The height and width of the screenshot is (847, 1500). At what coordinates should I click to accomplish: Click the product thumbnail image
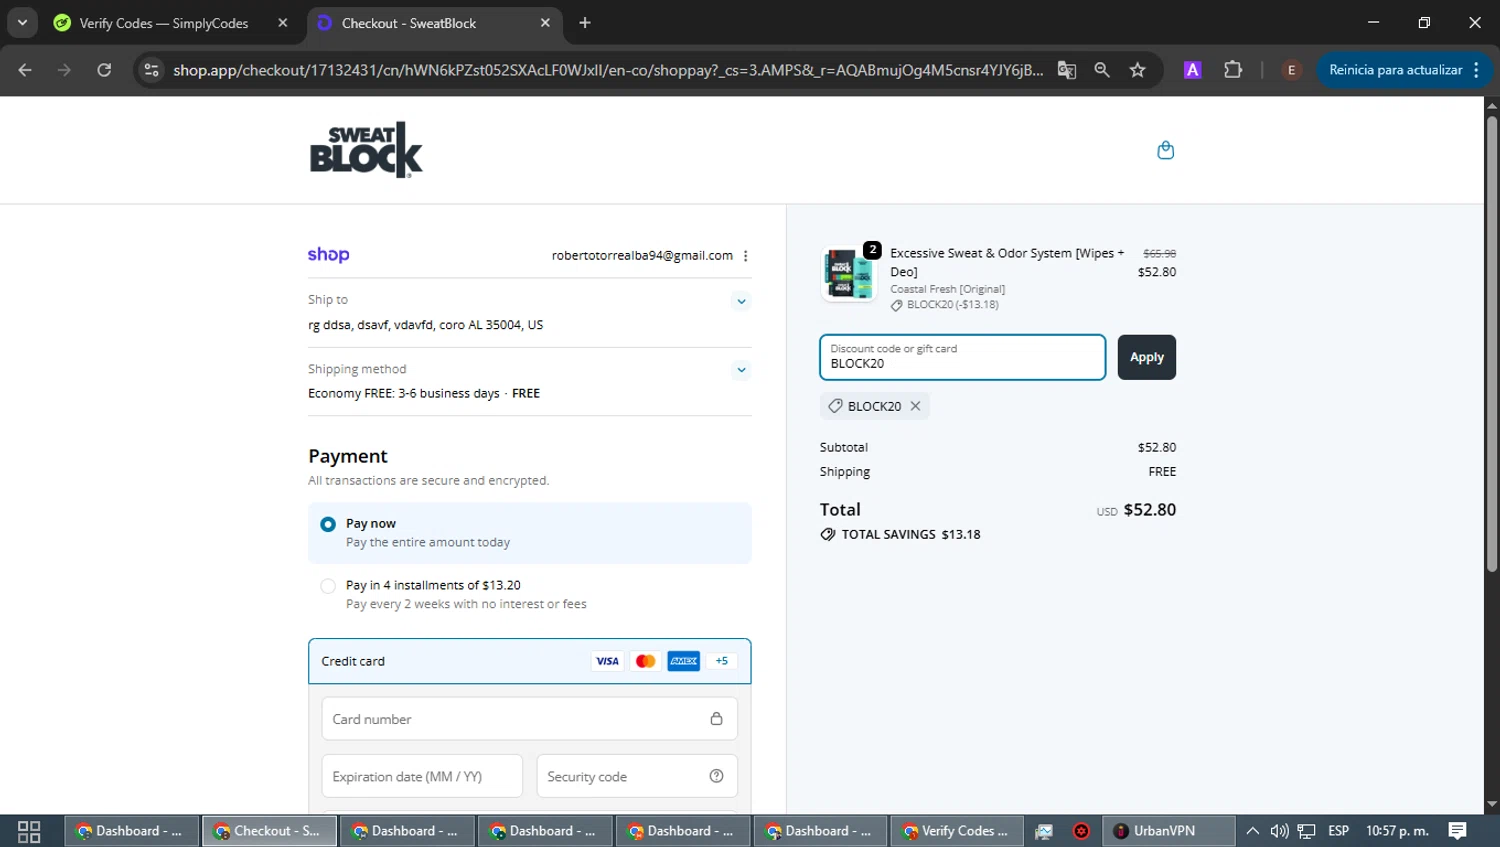point(848,274)
